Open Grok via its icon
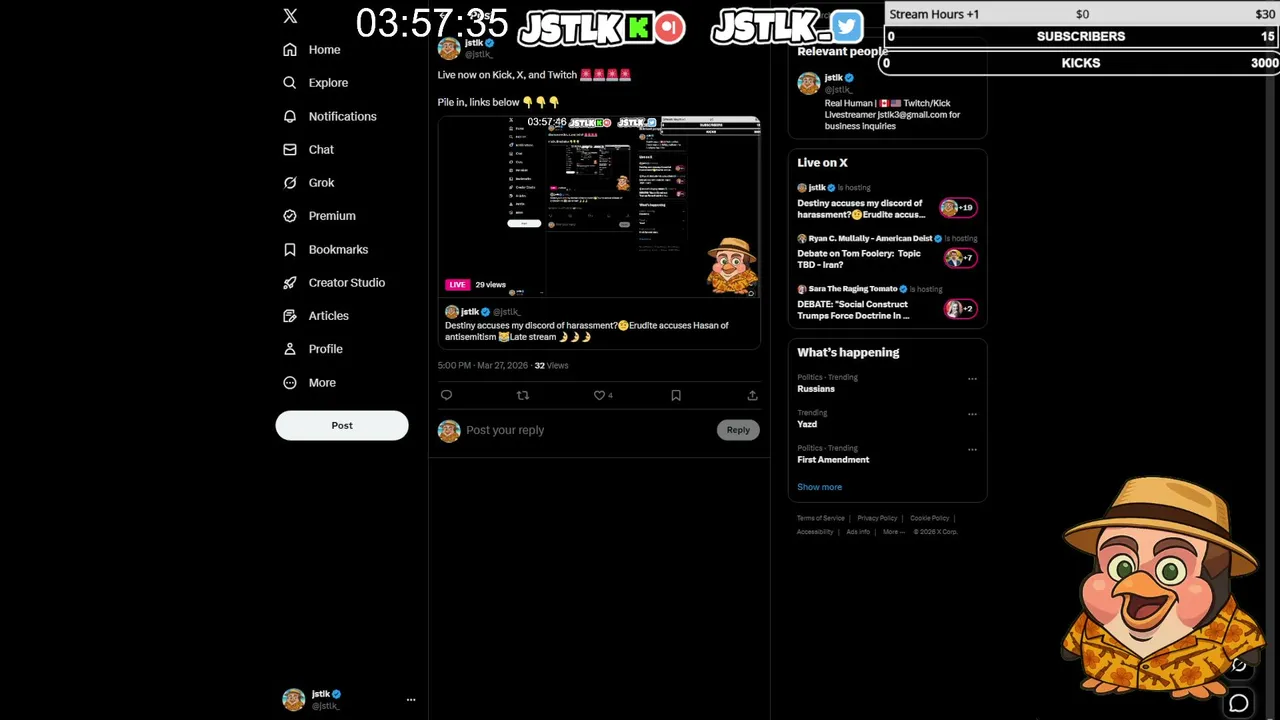The width and height of the screenshot is (1280, 720). tap(290, 183)
